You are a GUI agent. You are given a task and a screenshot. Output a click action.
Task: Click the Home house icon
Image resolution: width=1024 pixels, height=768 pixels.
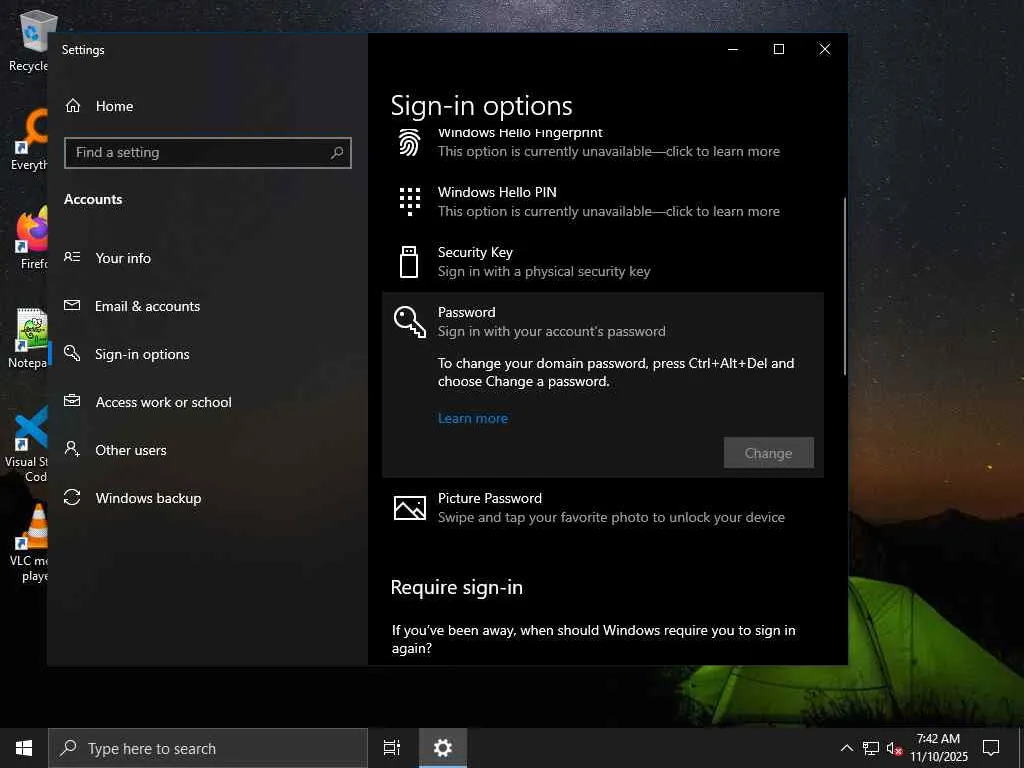pyautogui.click(x=72, y=105)
